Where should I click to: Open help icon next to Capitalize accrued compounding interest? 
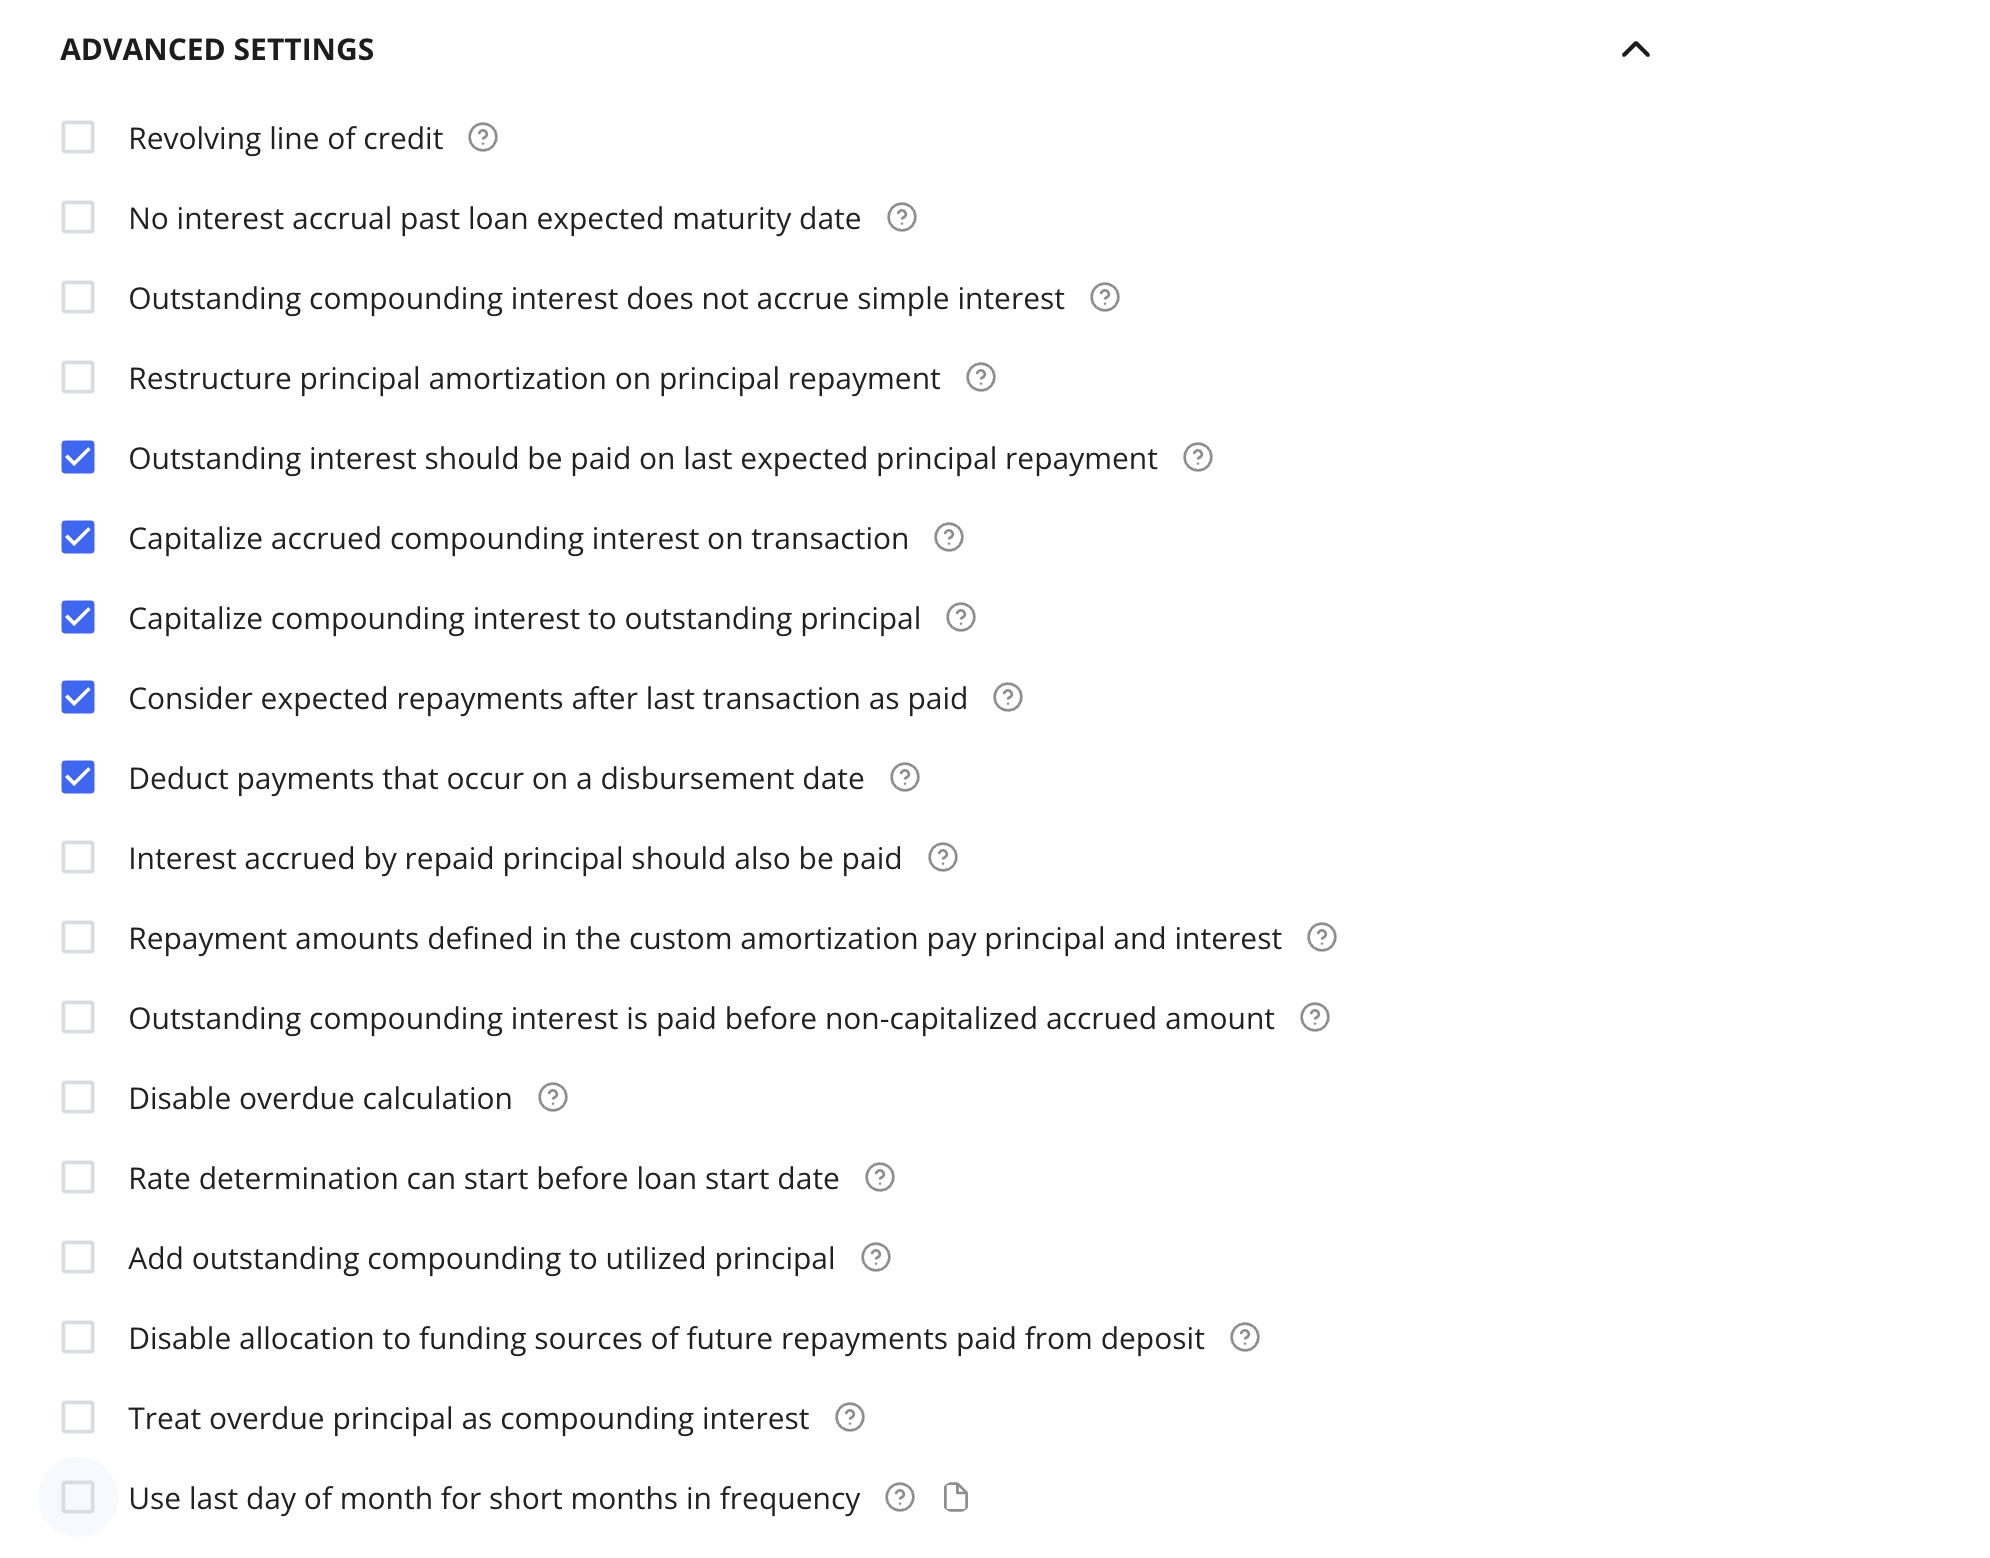(x=949, y=537)
